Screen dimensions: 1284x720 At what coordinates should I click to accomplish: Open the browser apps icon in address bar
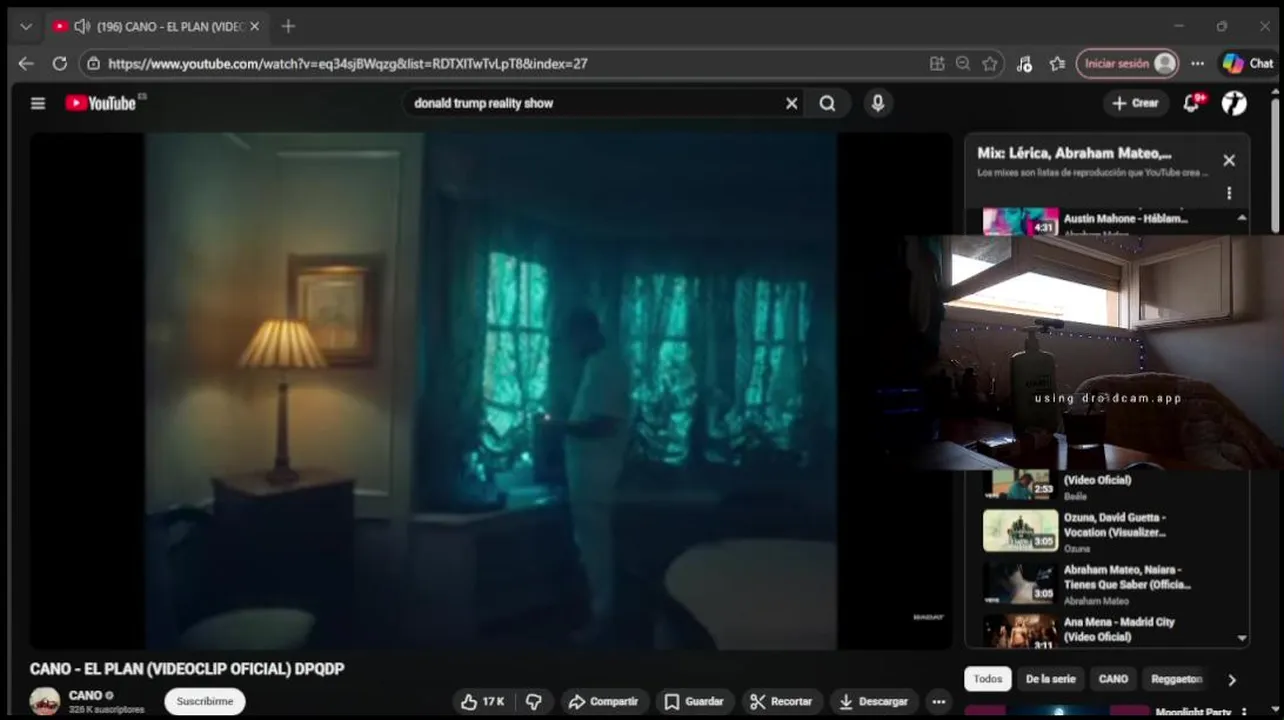tap(937, 63)
